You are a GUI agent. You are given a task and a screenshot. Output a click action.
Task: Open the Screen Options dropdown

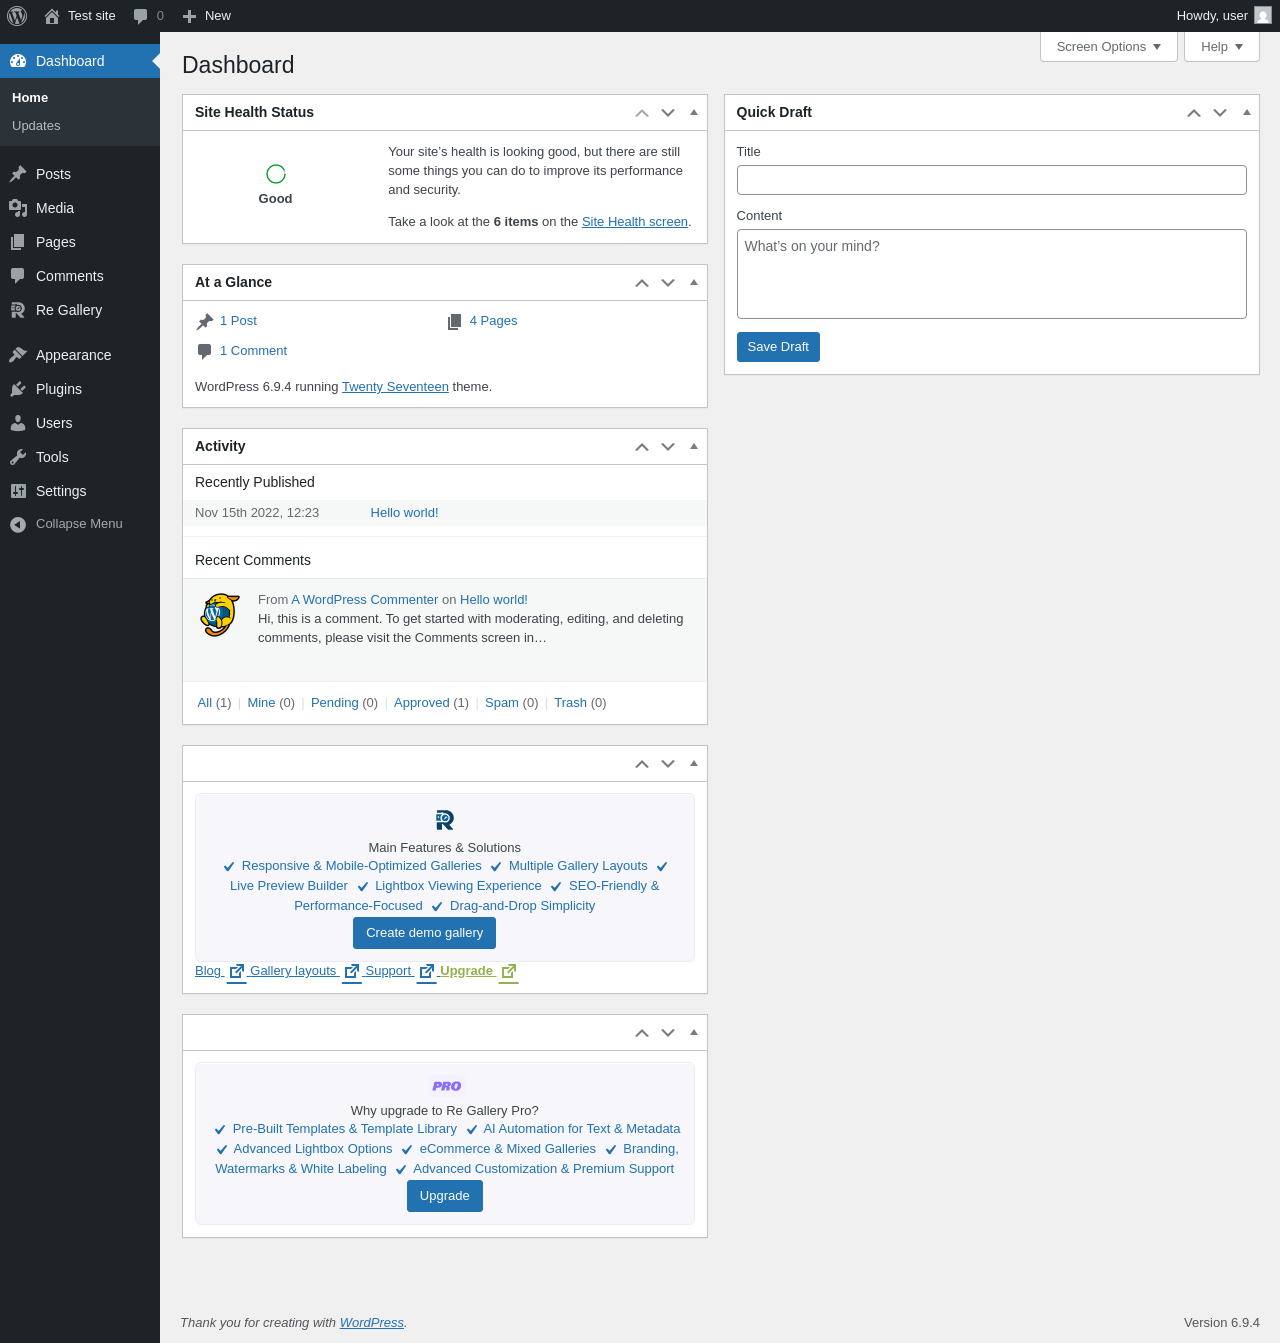click(x=1109, y=47)
